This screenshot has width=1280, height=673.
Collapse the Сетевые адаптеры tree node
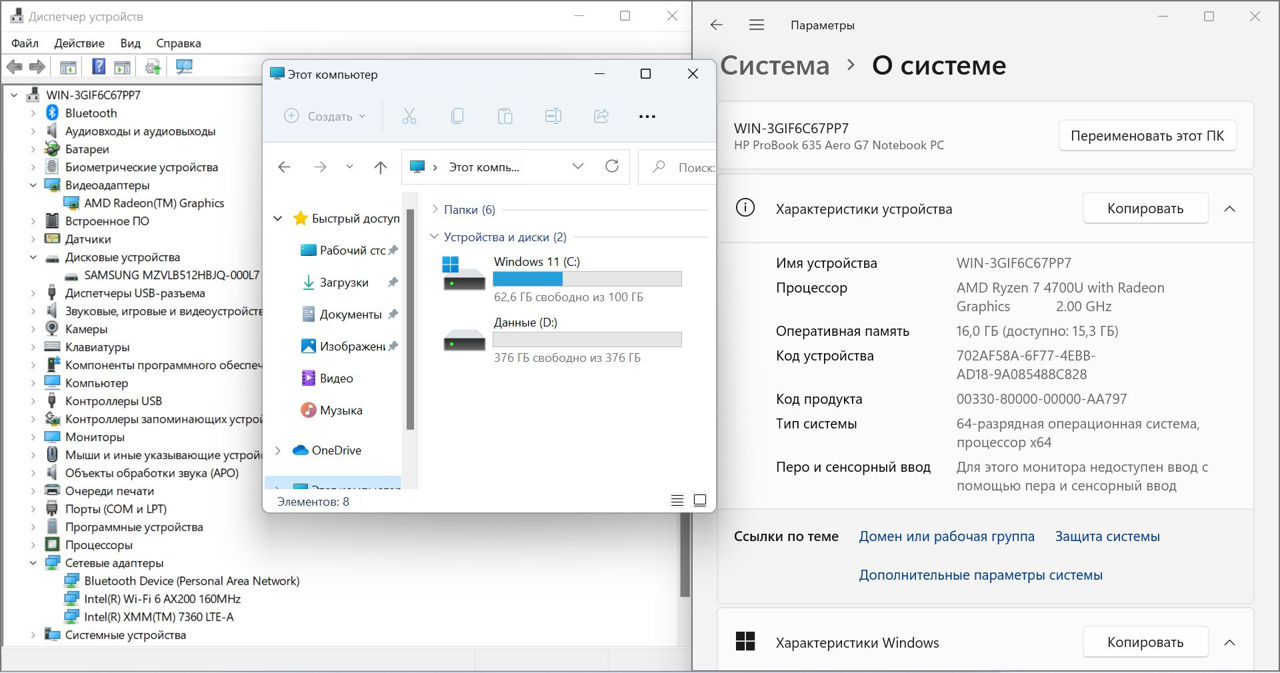click(33, 563)
